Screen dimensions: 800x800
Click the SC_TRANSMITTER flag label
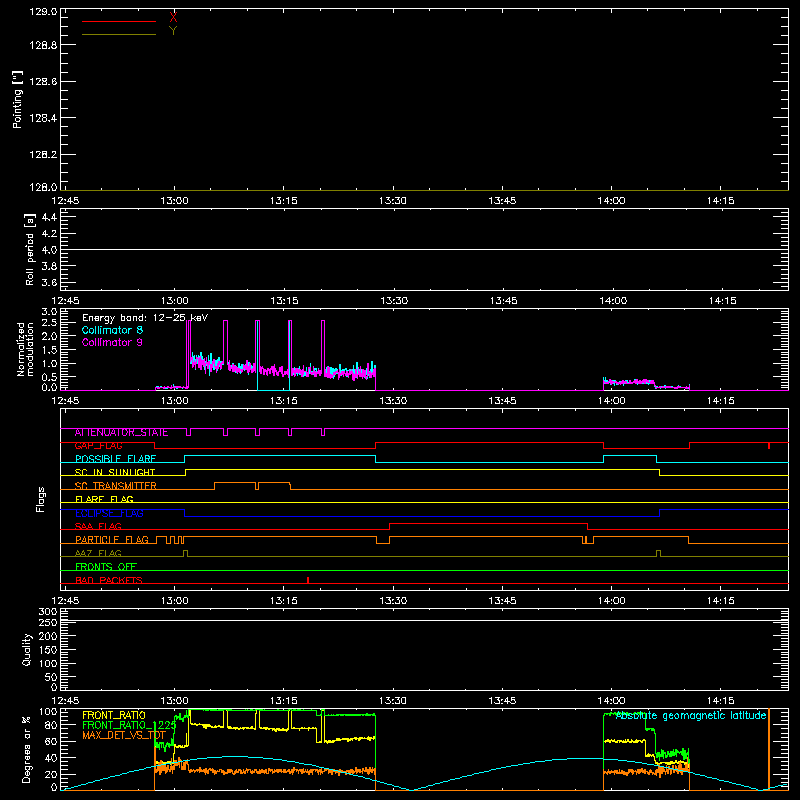[115, 486]
